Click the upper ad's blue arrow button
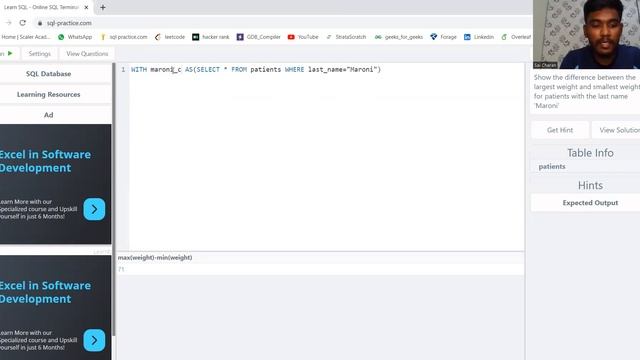The height and width of the screenshot is (360, 640). tap(94, 209)
